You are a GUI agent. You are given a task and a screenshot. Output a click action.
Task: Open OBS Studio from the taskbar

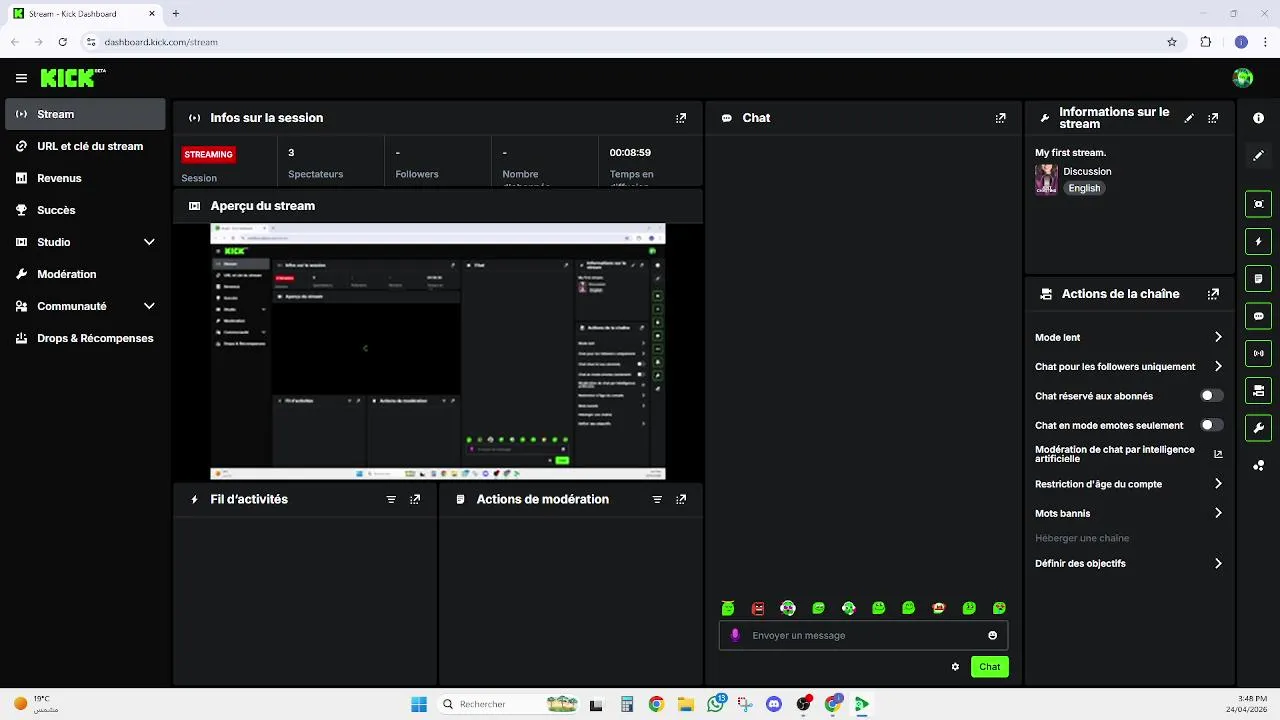pyautogui.click(x=803, y=704)
